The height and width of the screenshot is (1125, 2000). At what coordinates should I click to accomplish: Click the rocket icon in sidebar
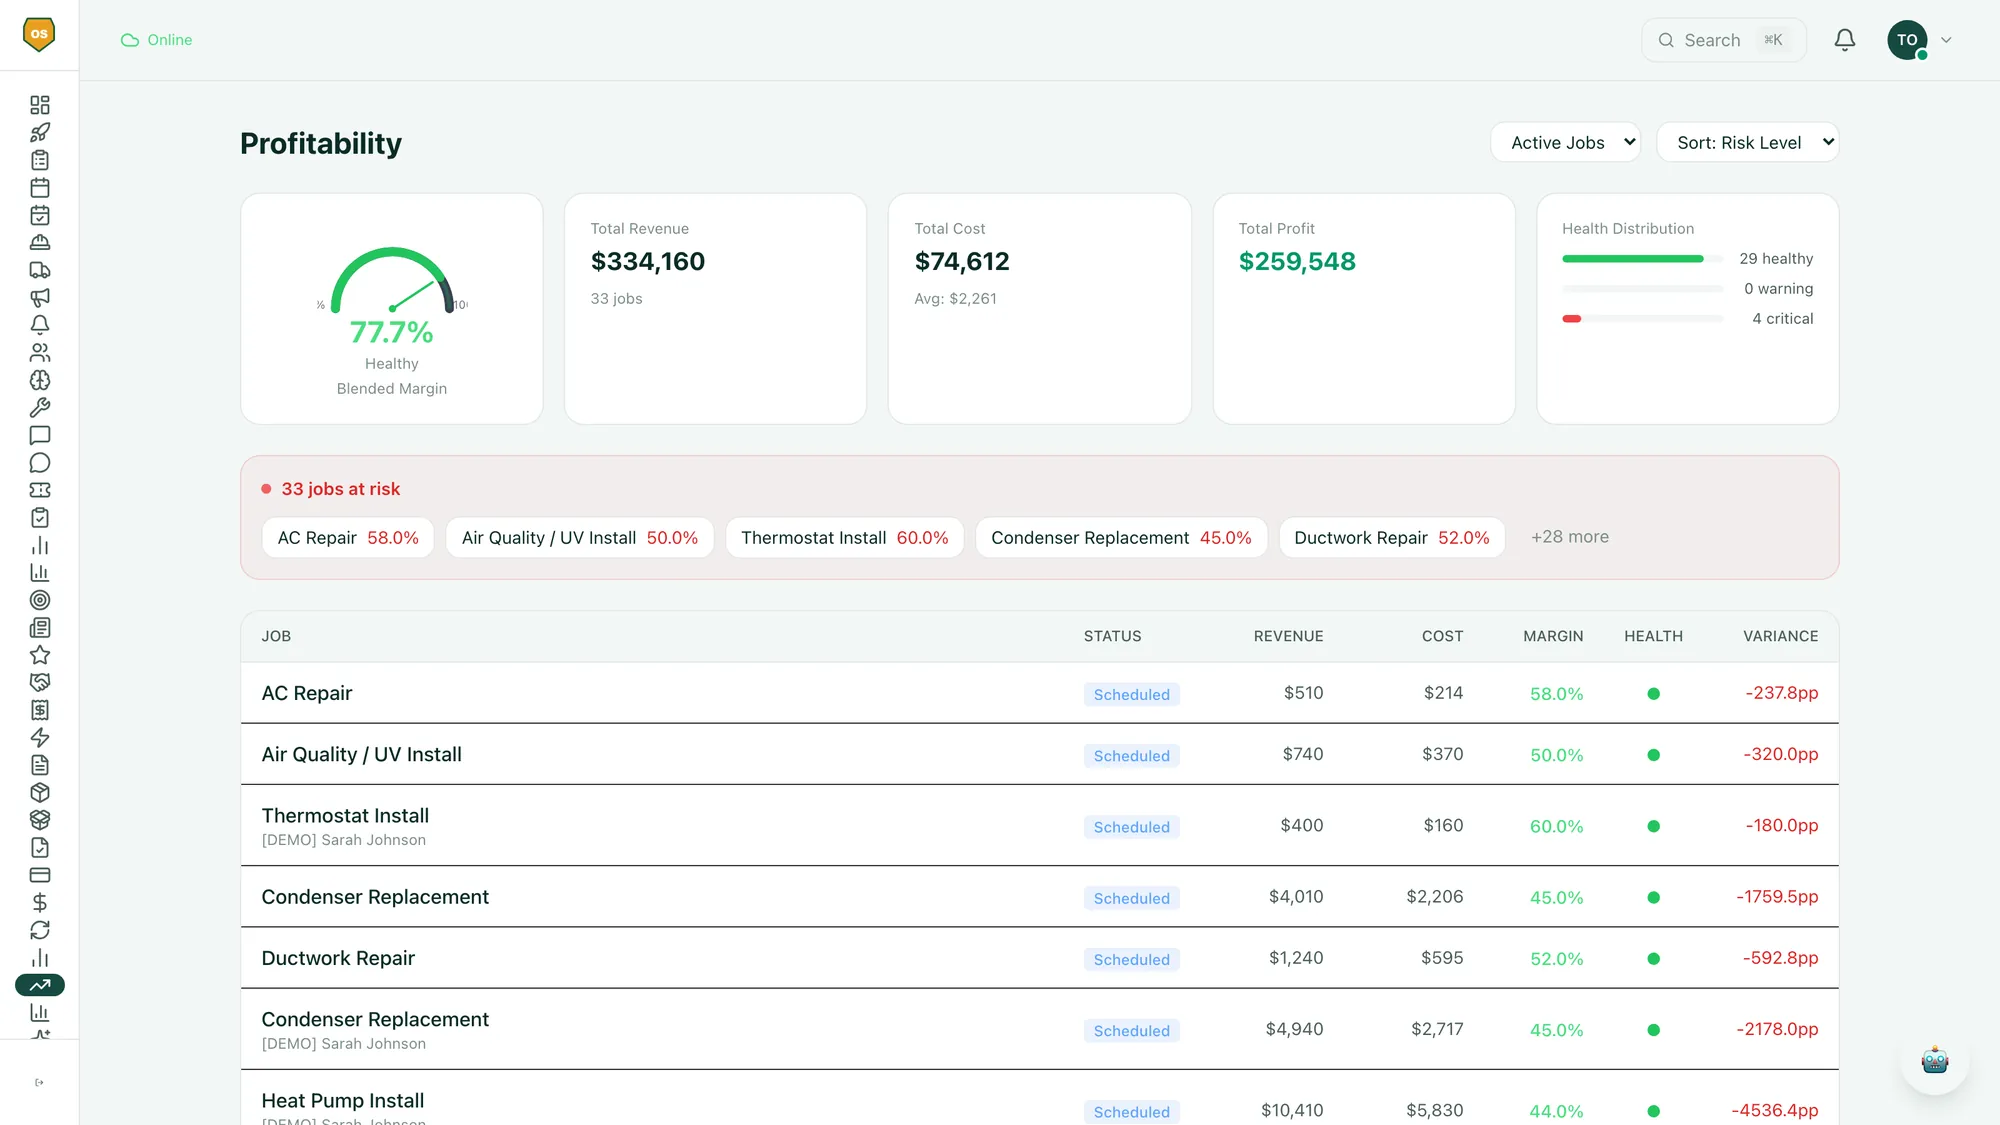(40, 132)
